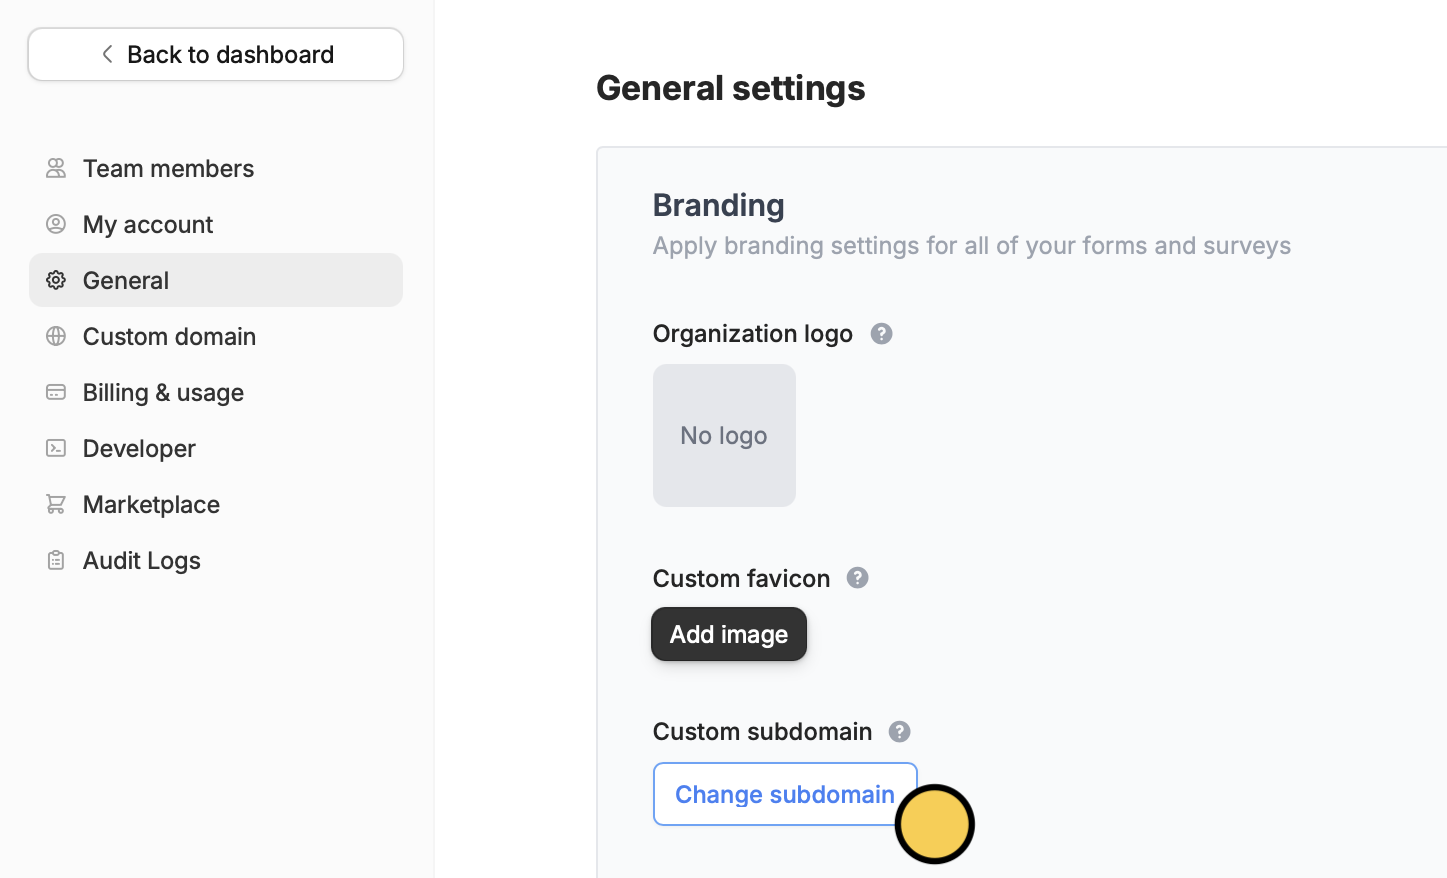Click the Audit Logs clipboard icon
The width and height of the screenshot is (1447, 878).
click(x=56, y=560)
